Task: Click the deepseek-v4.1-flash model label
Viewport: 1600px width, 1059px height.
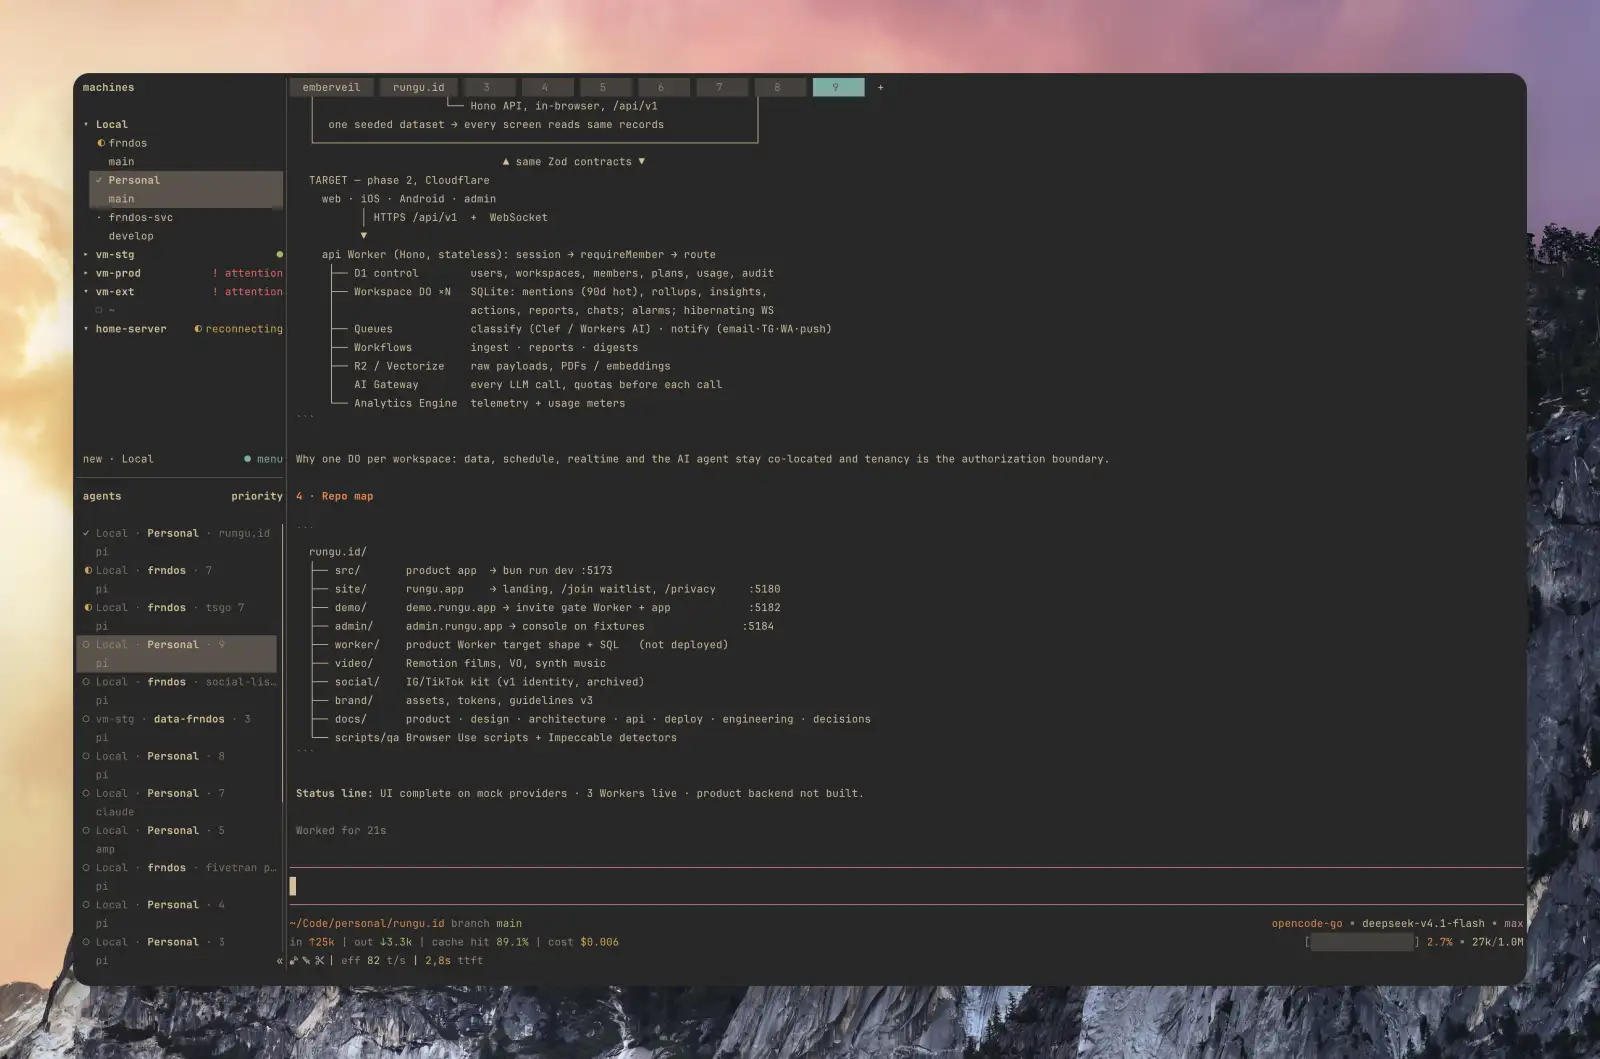Action: click(1423, 923)
